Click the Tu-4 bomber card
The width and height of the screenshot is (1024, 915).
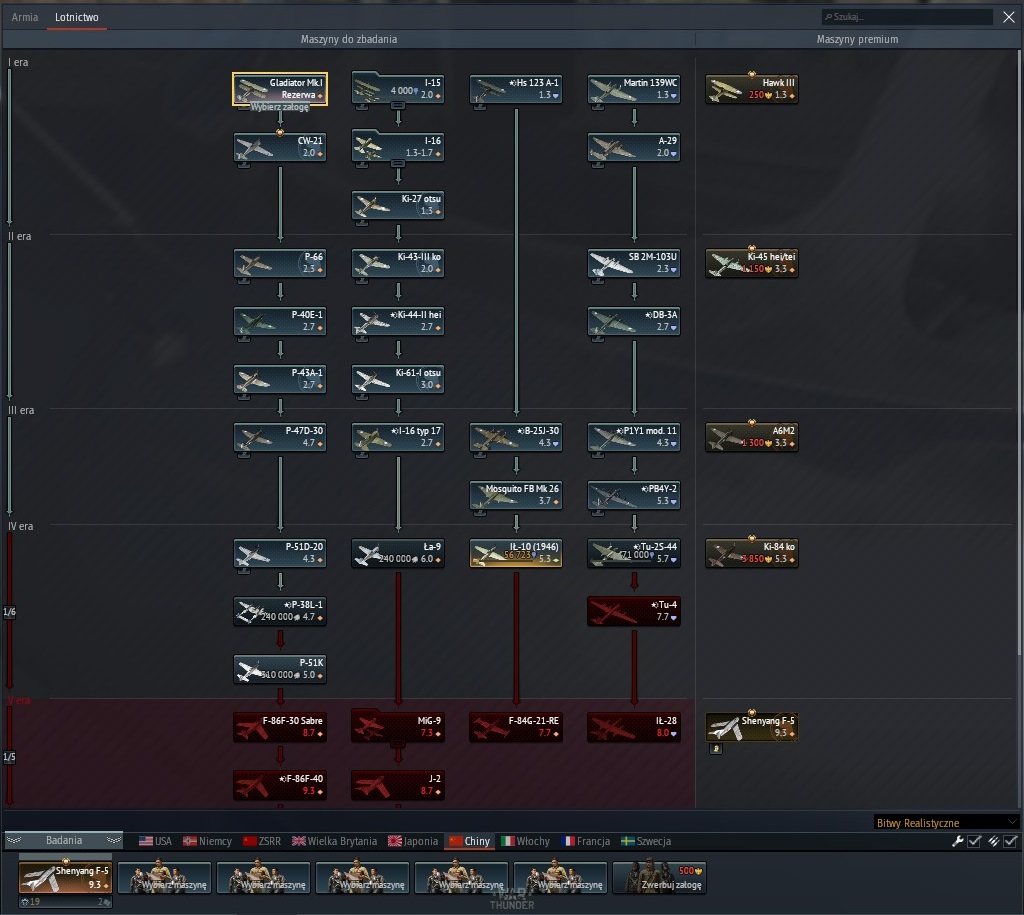pyautogui.click(x=633, y=611)
